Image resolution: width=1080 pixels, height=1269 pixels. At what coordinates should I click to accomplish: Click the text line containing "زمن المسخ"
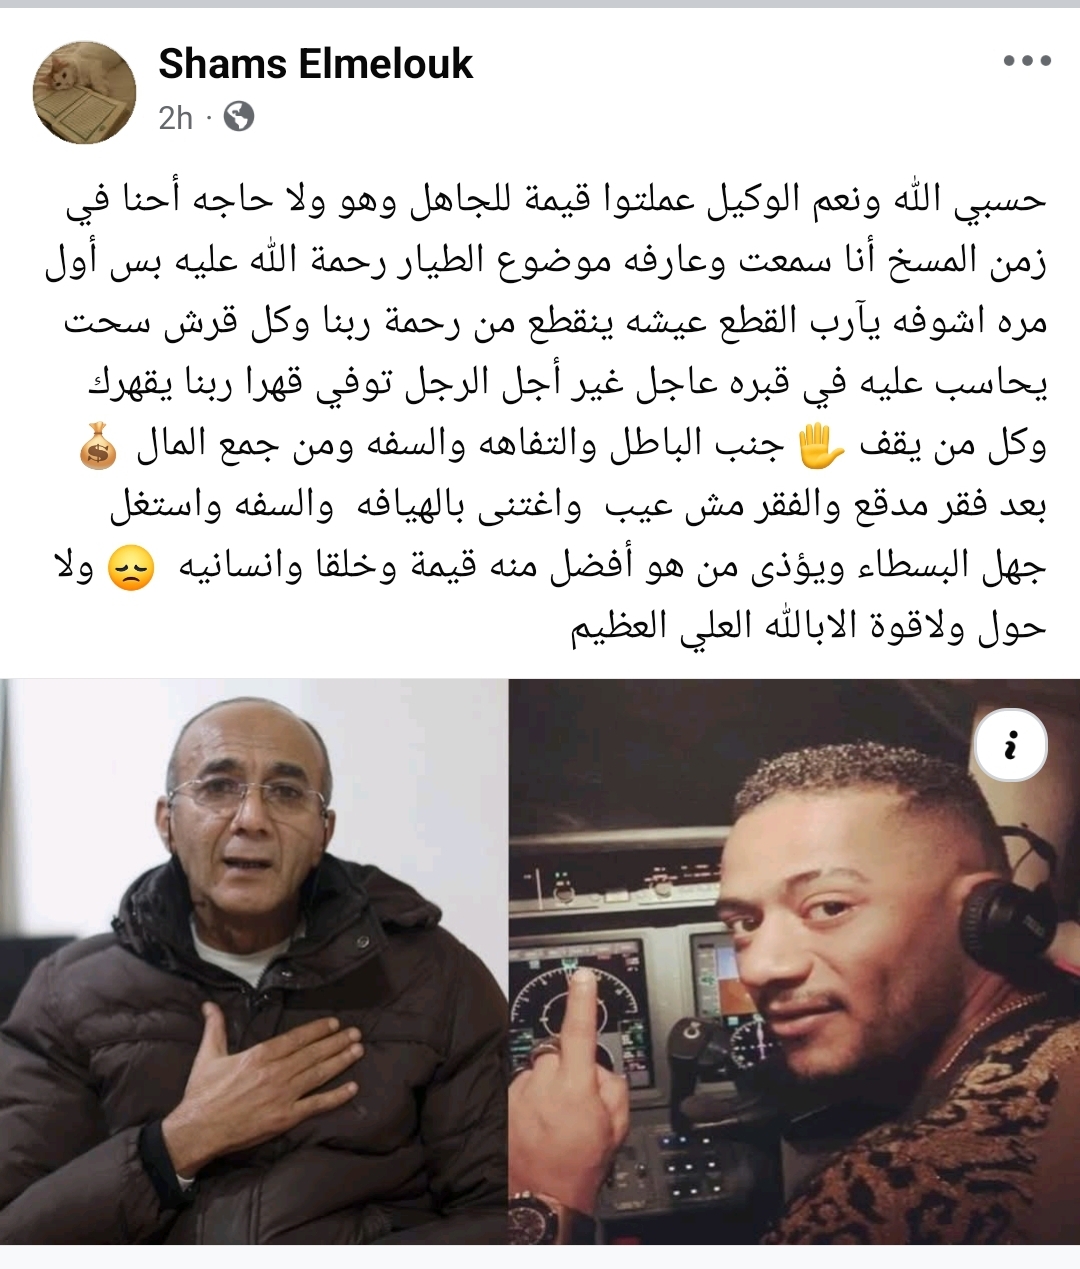coord(545,262)
